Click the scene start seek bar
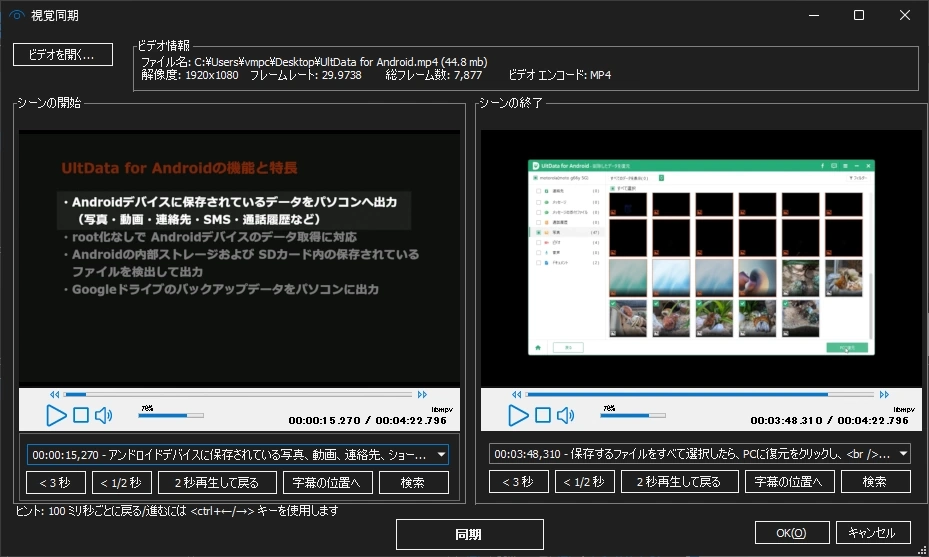929x557 pixels. (238, 395)
